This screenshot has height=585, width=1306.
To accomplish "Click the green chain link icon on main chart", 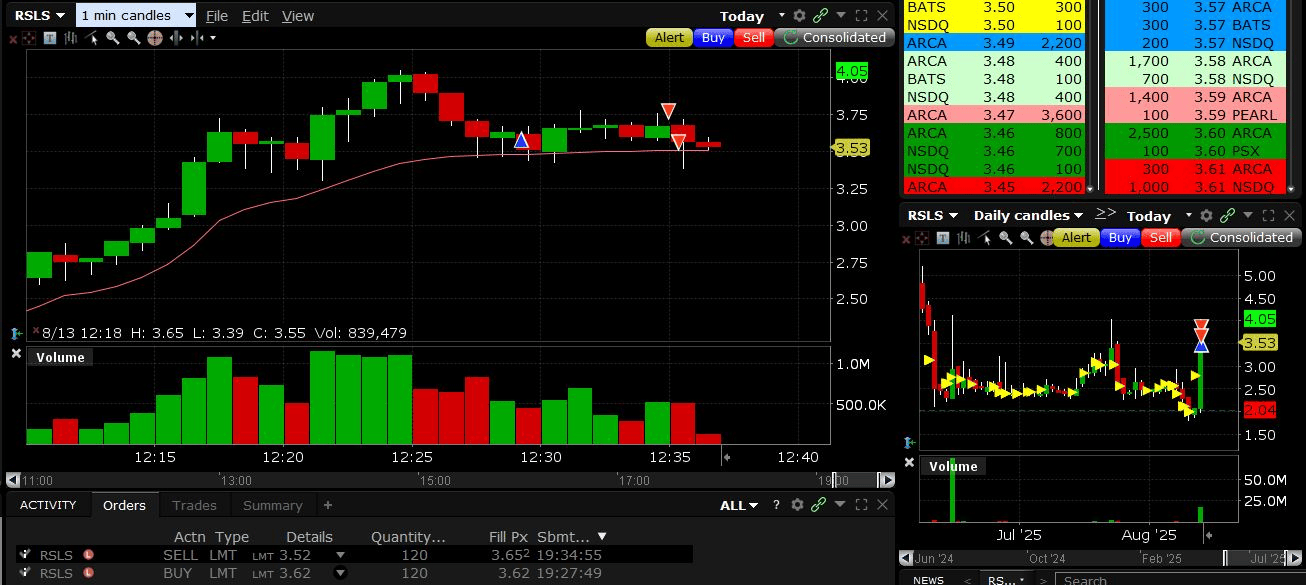I will click(820, 15).
